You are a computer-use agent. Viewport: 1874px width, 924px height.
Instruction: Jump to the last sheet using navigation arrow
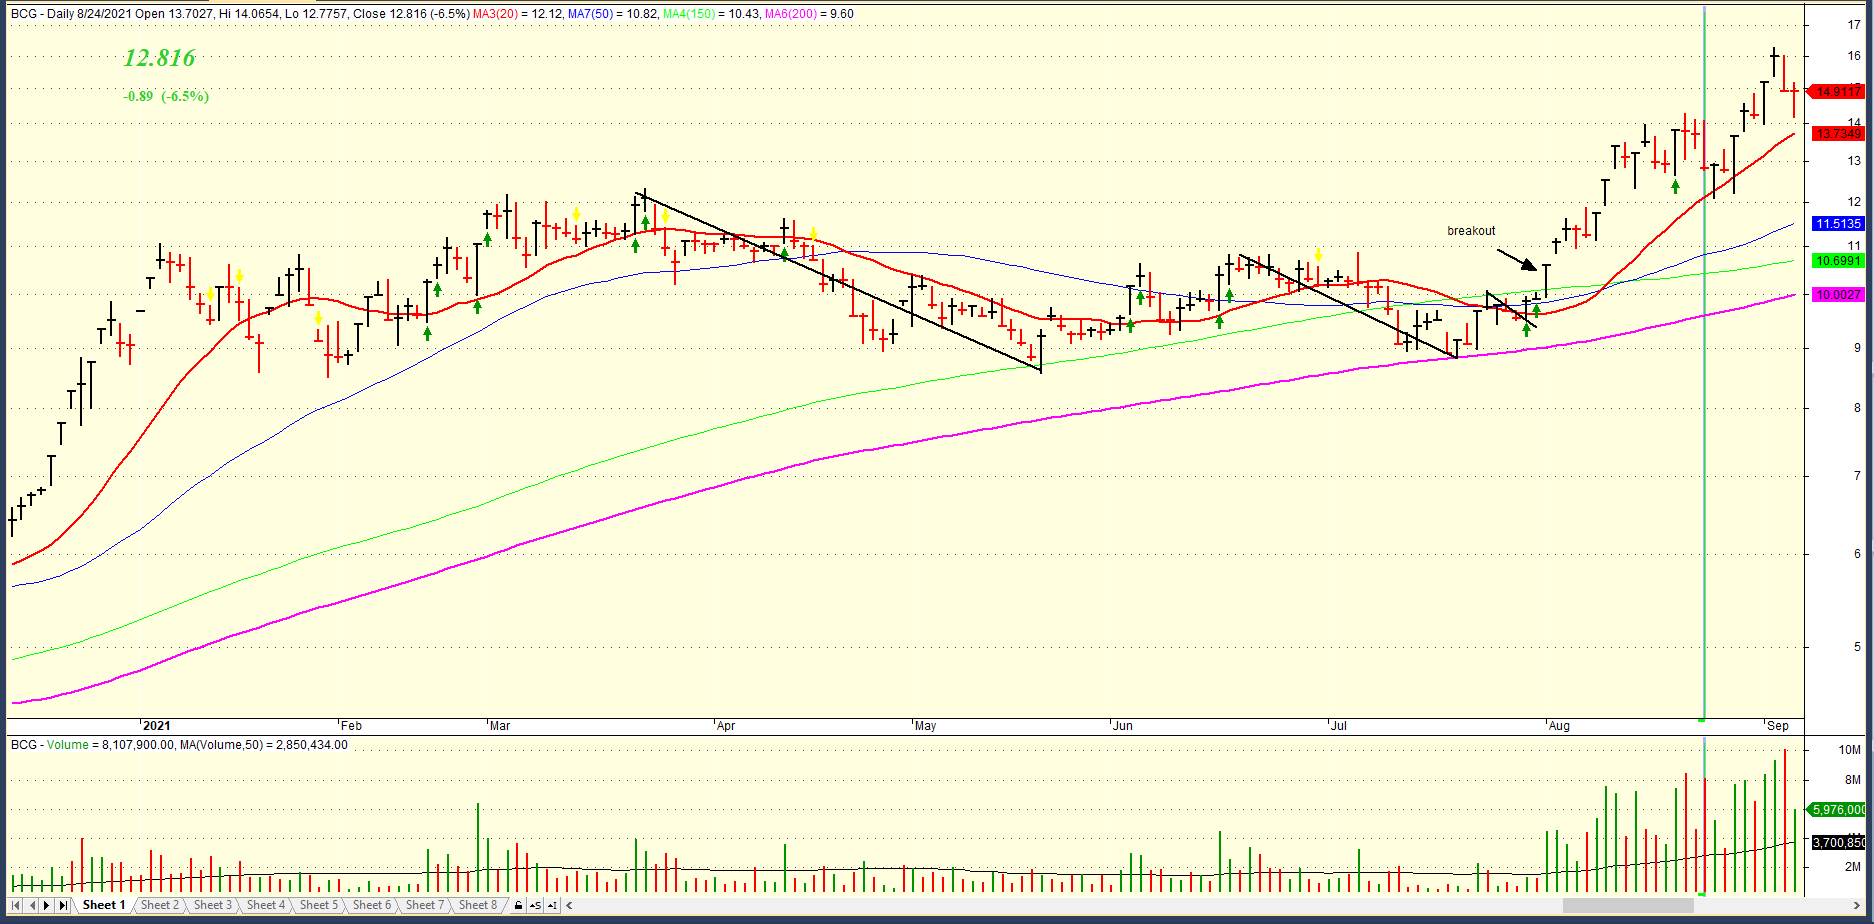(63, 905)
